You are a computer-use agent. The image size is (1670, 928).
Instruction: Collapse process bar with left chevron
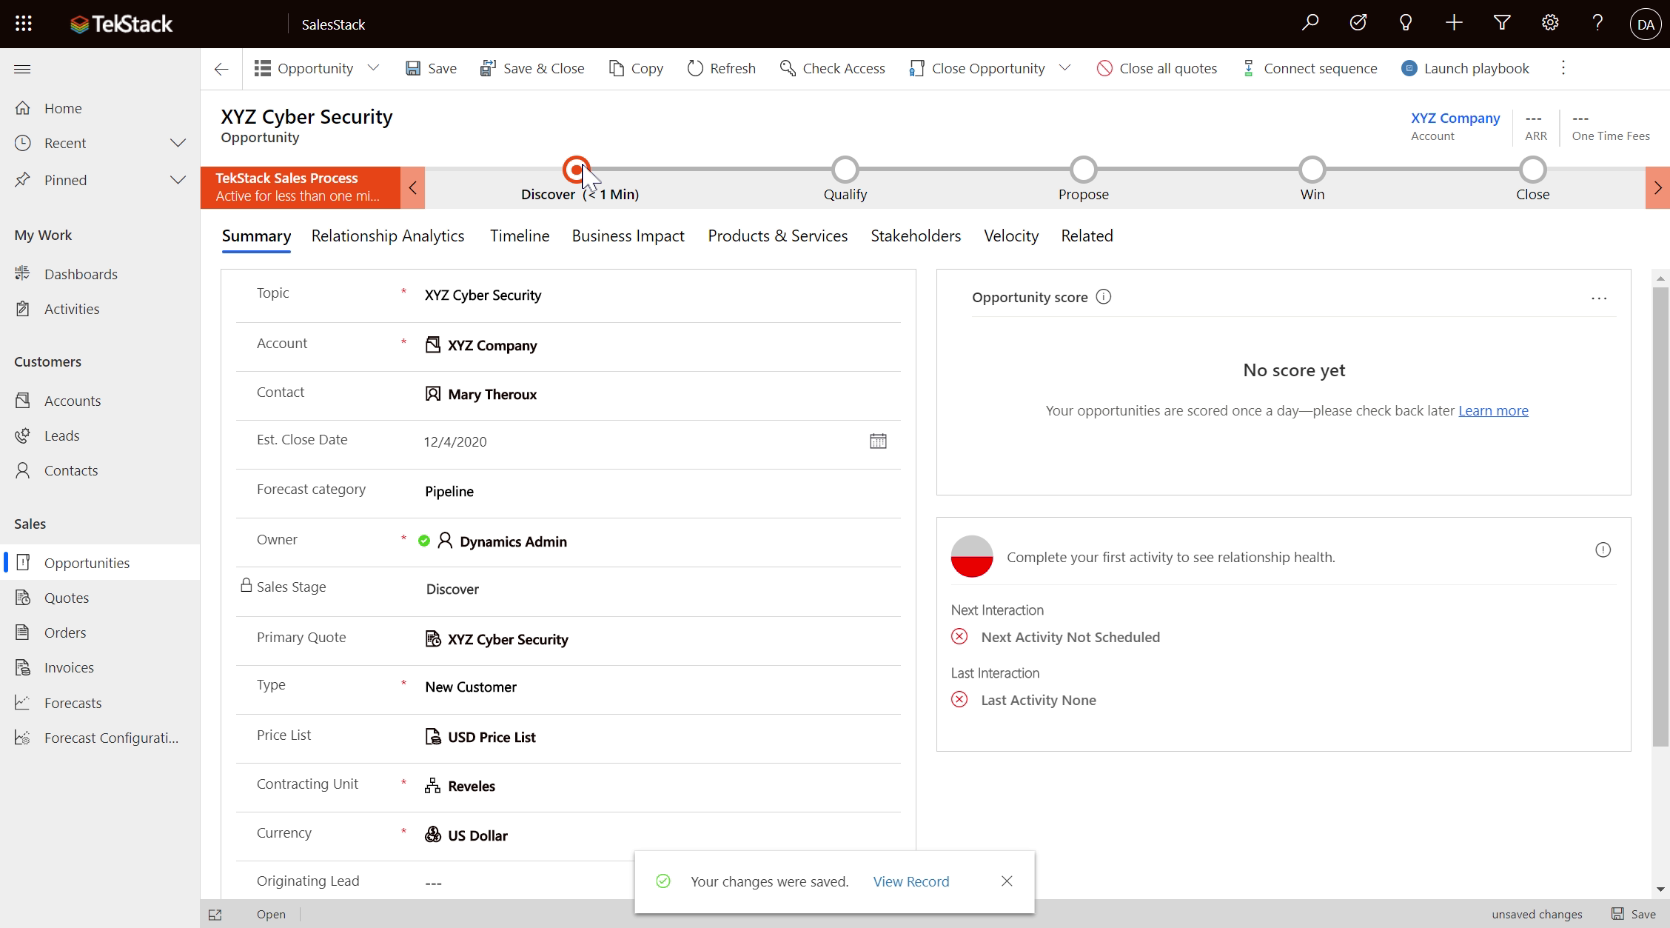point(412,188)
